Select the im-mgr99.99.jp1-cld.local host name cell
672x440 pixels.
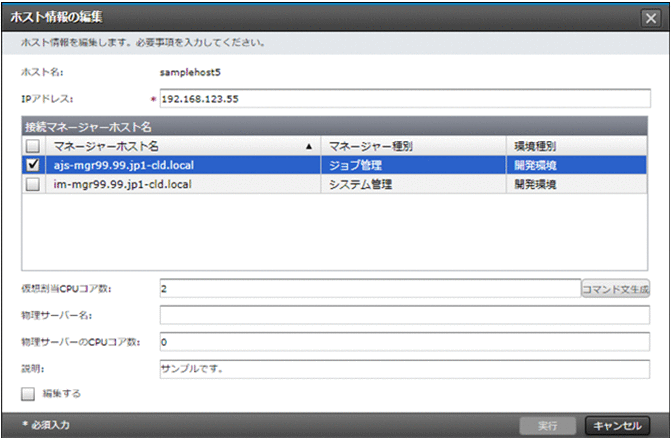[183, 184]
